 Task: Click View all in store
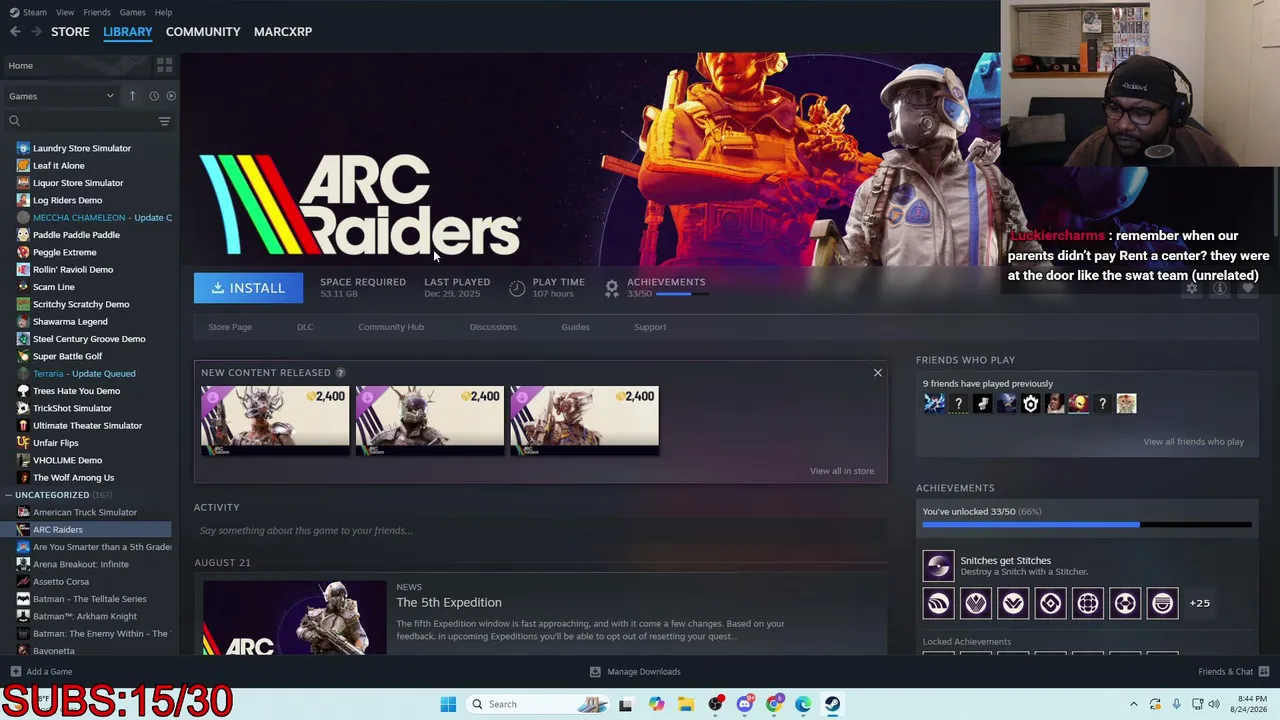coord(842,471)
